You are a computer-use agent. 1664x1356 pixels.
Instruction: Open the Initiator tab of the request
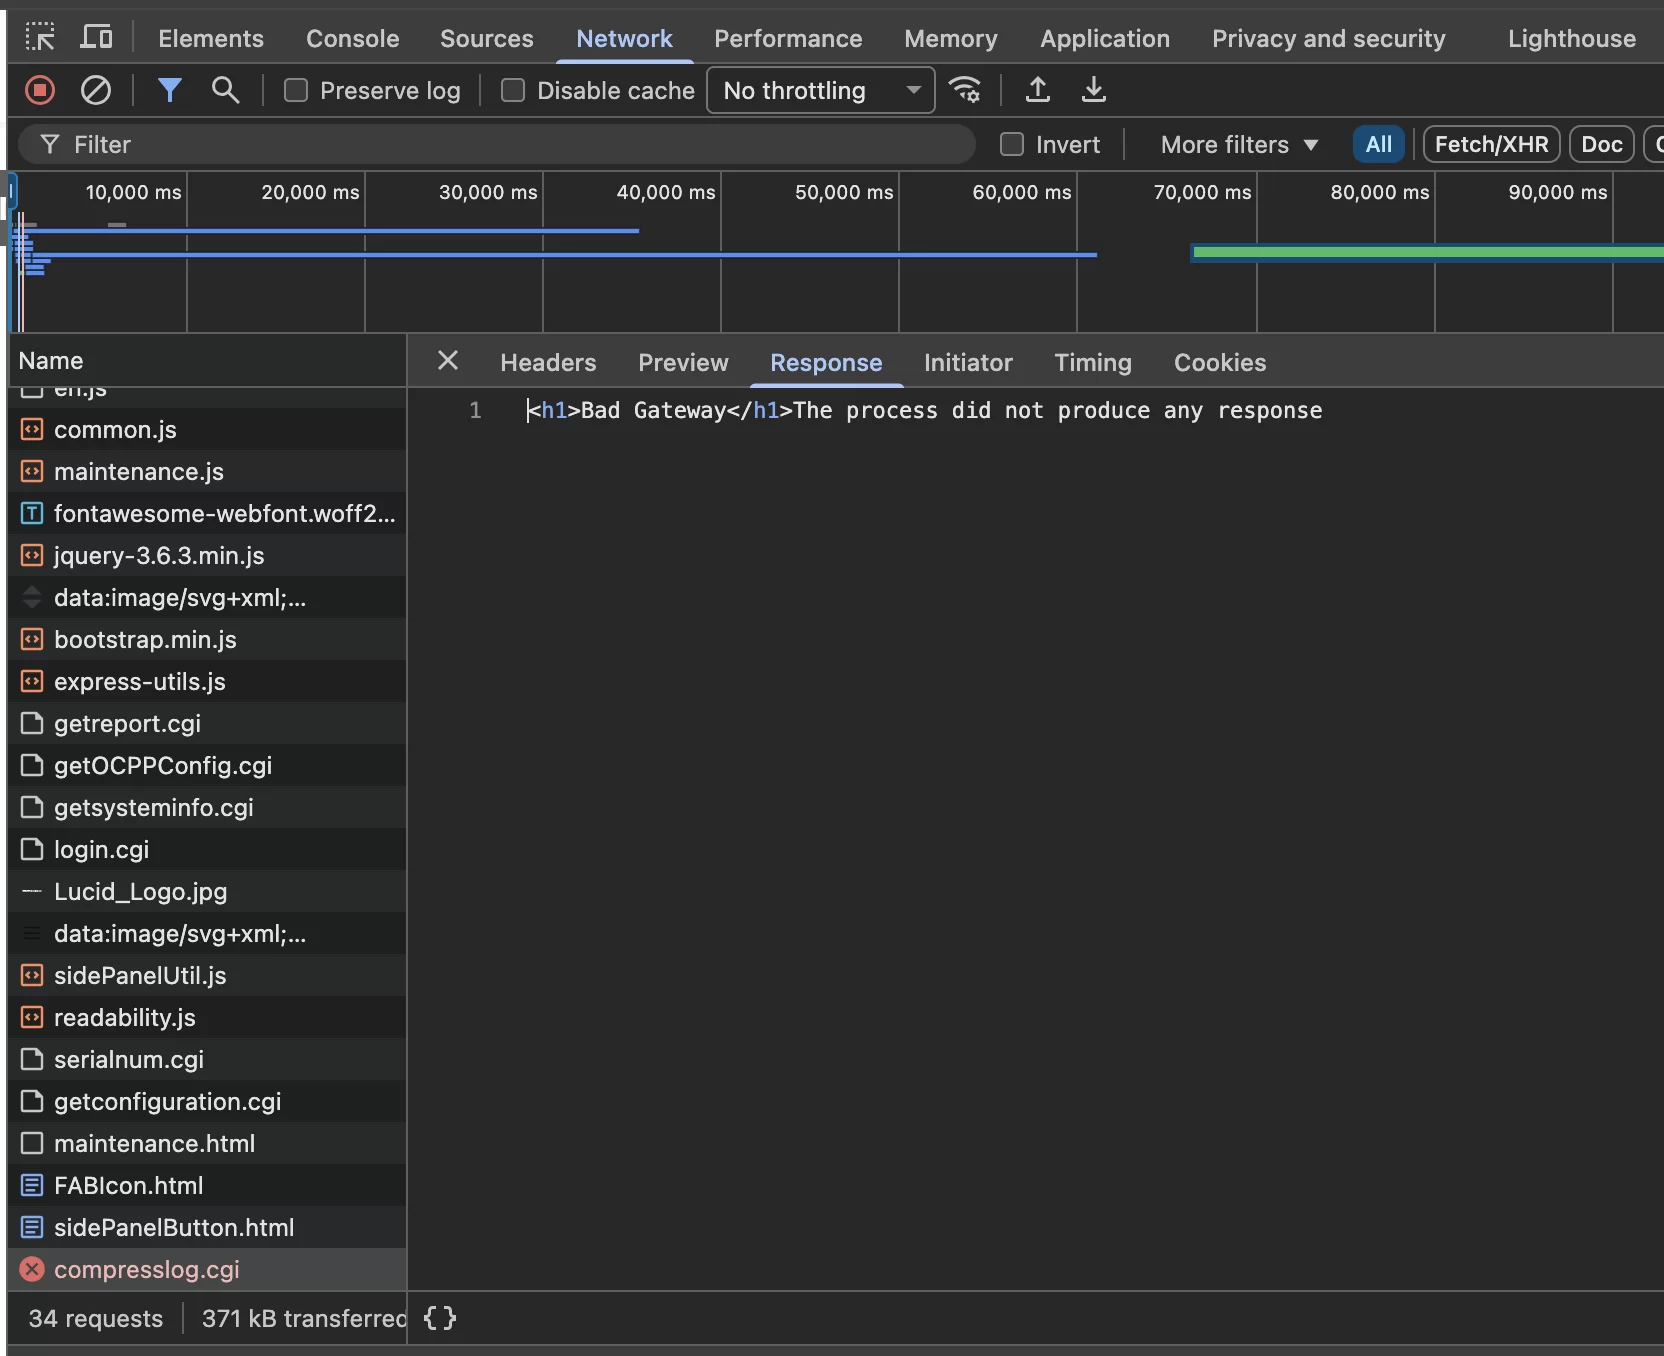pos(968,362)
